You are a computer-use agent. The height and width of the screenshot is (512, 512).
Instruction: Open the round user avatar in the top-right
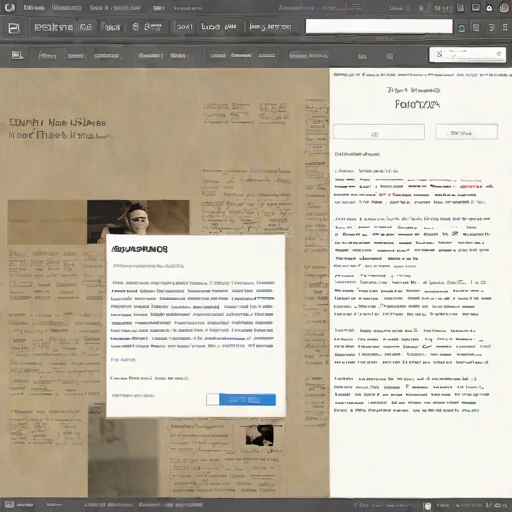[504, 8]
